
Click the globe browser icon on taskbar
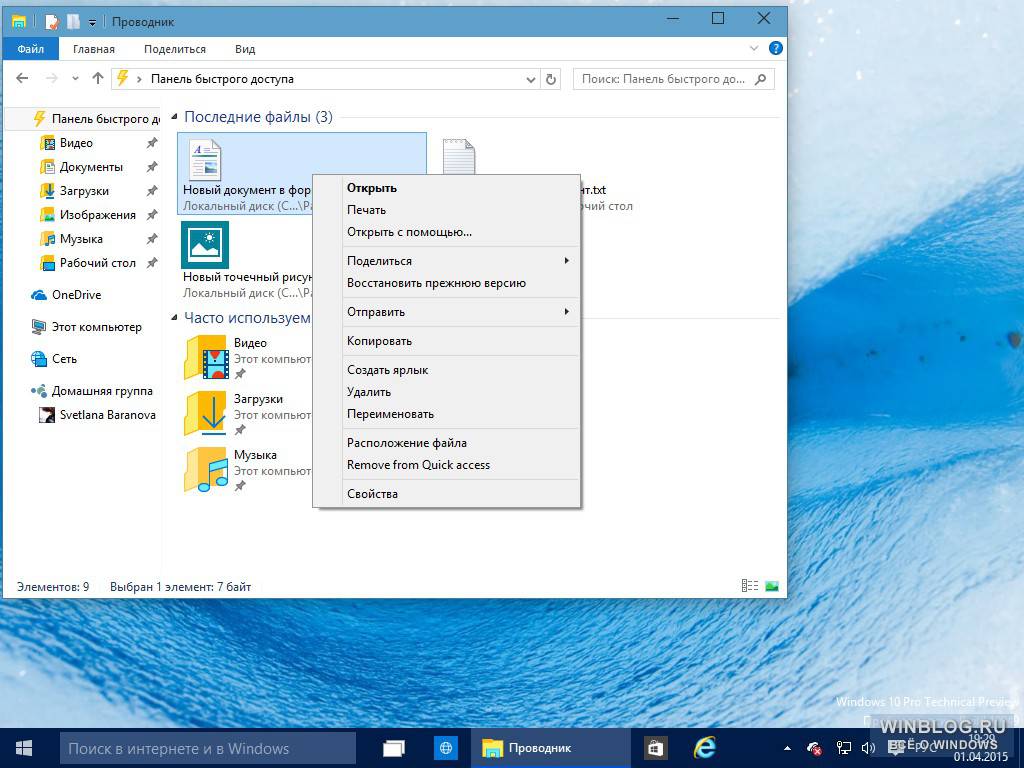pyautogui.click(x=446, y=748)
